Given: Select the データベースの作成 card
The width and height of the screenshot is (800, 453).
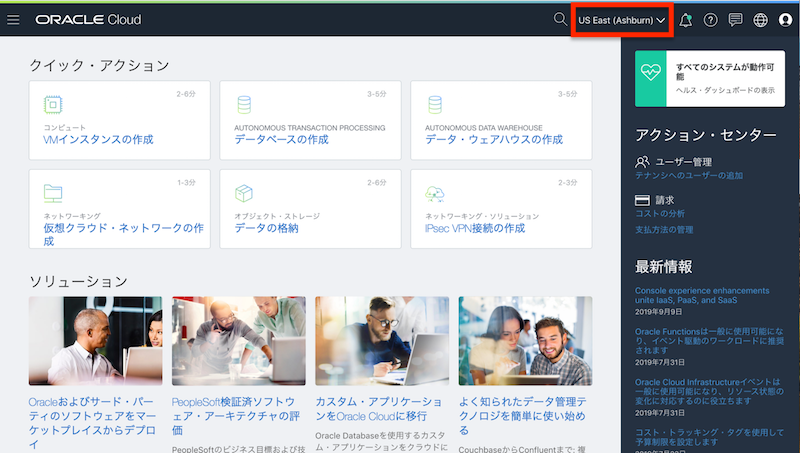Looking at the screenshot, I should 281,139.
